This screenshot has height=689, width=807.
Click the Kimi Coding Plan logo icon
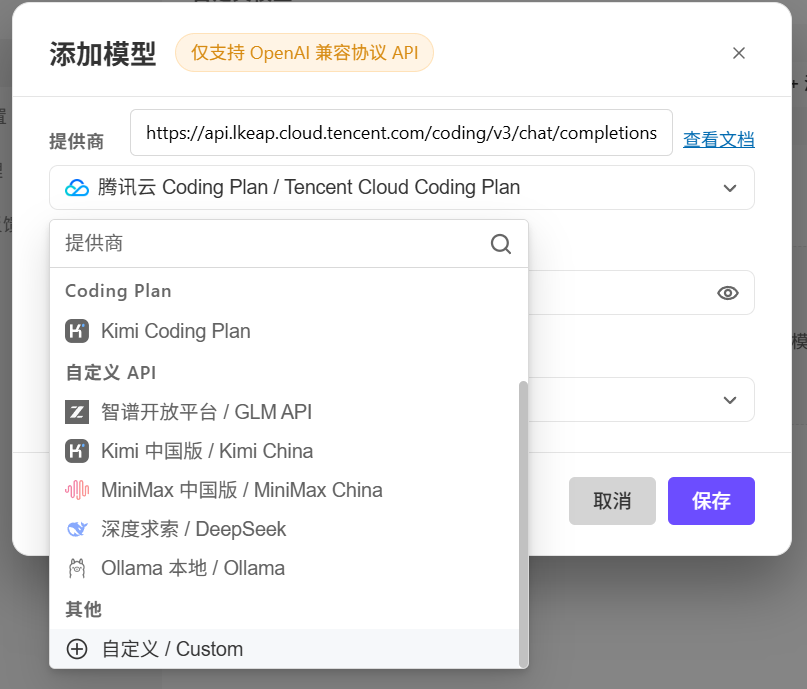coord(77,331)
